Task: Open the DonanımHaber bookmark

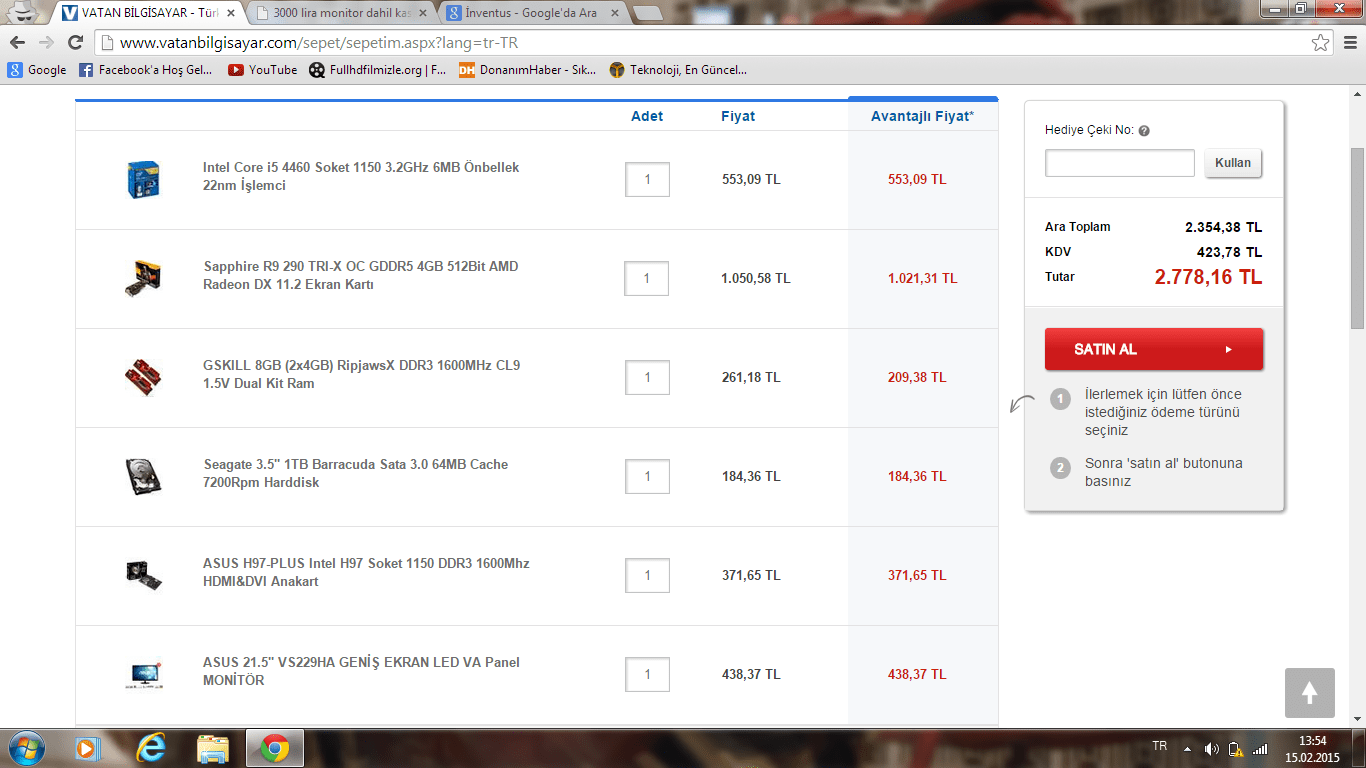Action: point(527,70)
